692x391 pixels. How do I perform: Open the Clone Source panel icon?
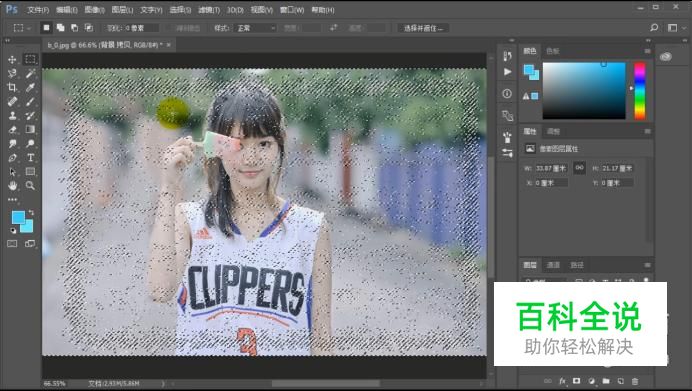click(x=508, y=116)
